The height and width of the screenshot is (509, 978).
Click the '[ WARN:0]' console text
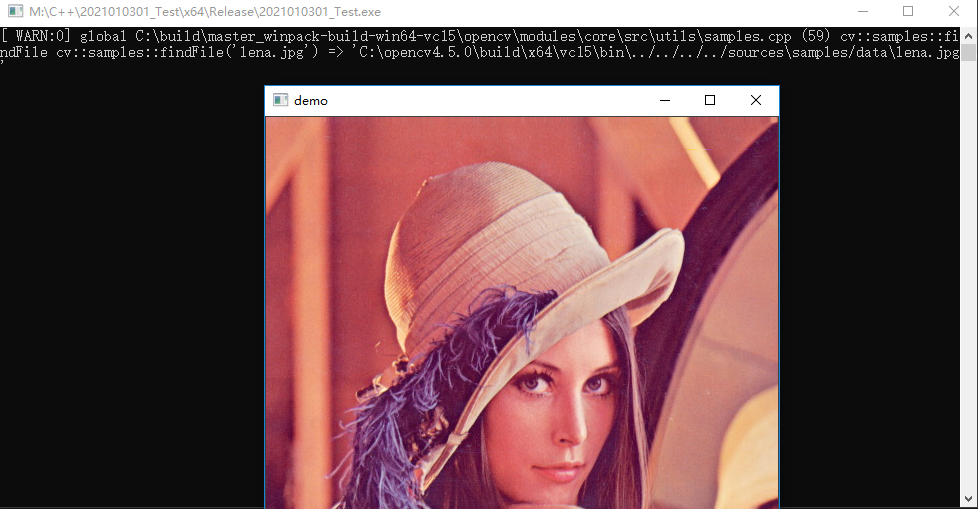pyautogui.click(x=36, y=36)
